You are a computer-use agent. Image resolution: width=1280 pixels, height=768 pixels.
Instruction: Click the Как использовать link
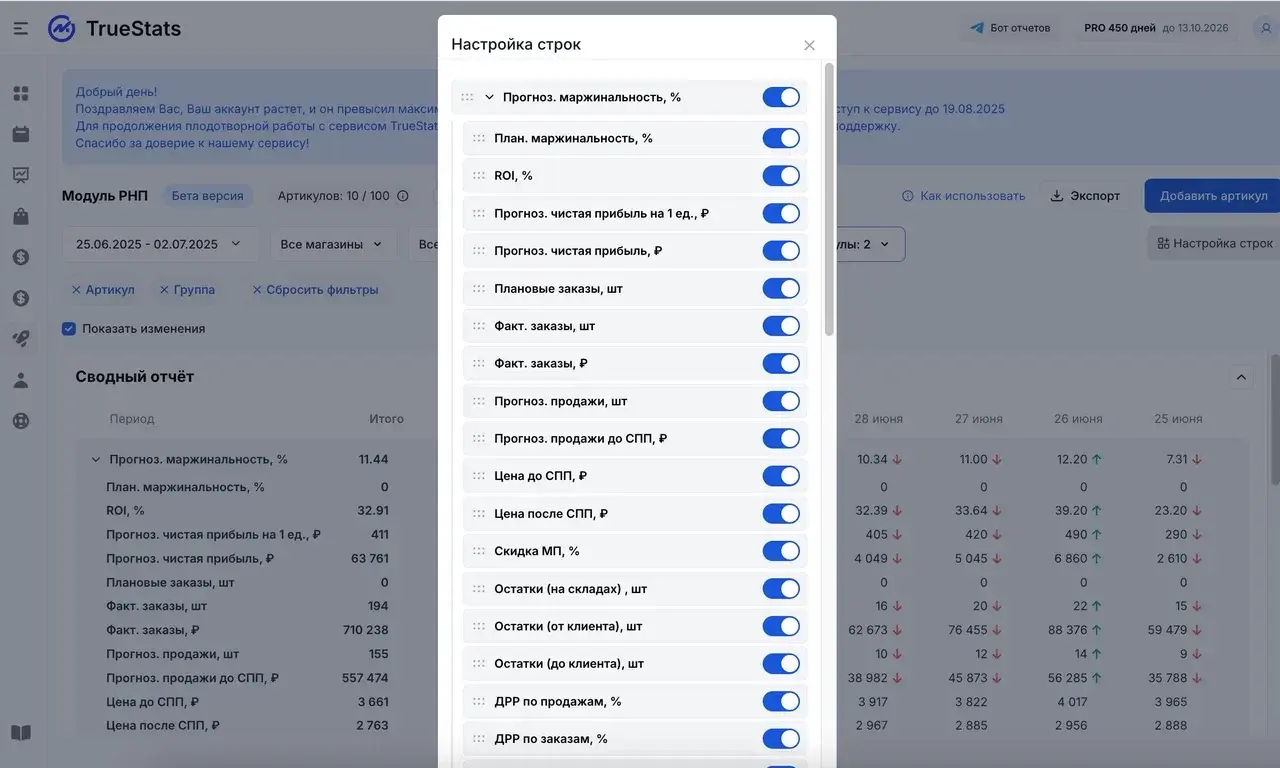pos(964,196)
